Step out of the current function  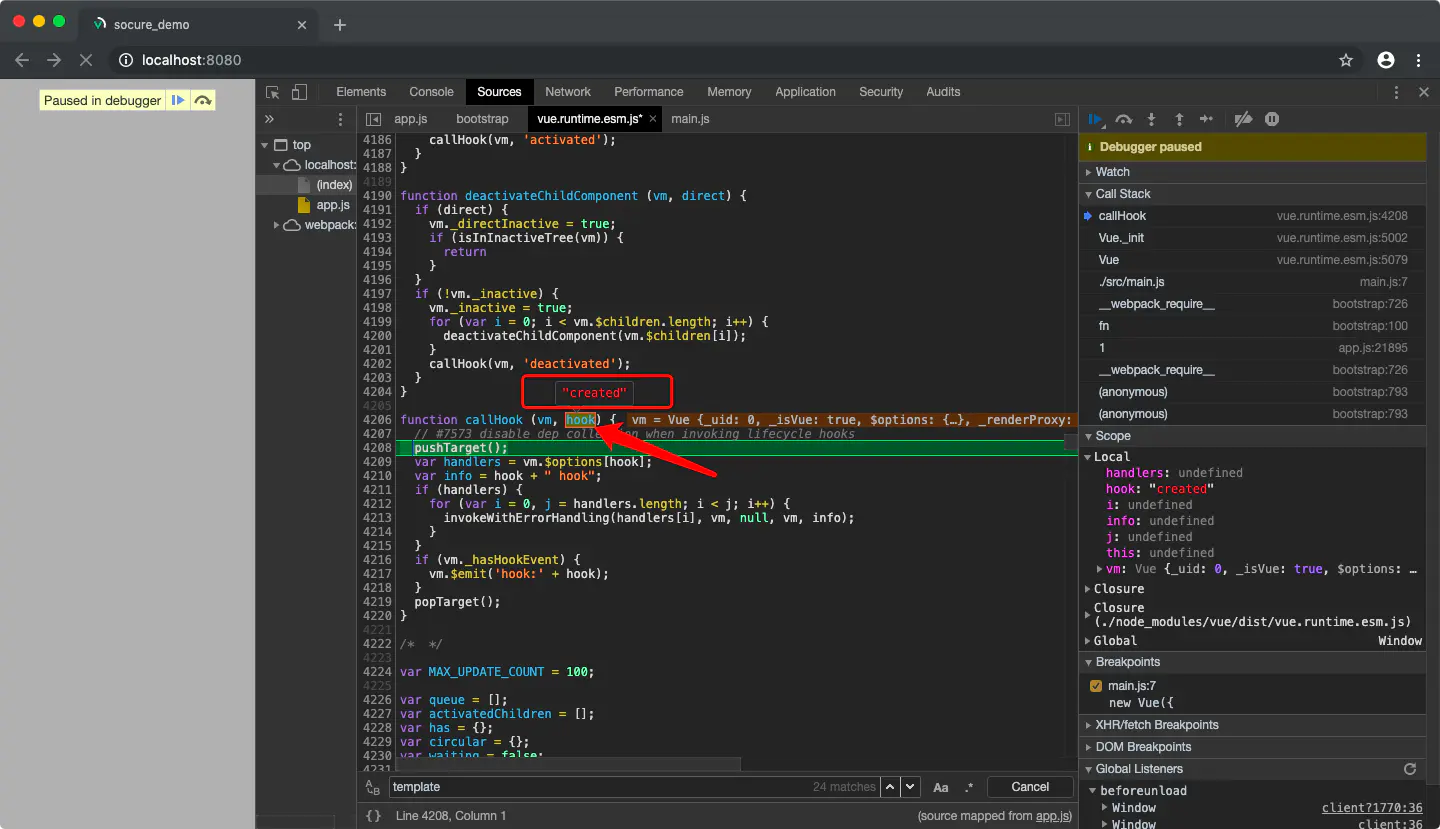point(1179,119)
